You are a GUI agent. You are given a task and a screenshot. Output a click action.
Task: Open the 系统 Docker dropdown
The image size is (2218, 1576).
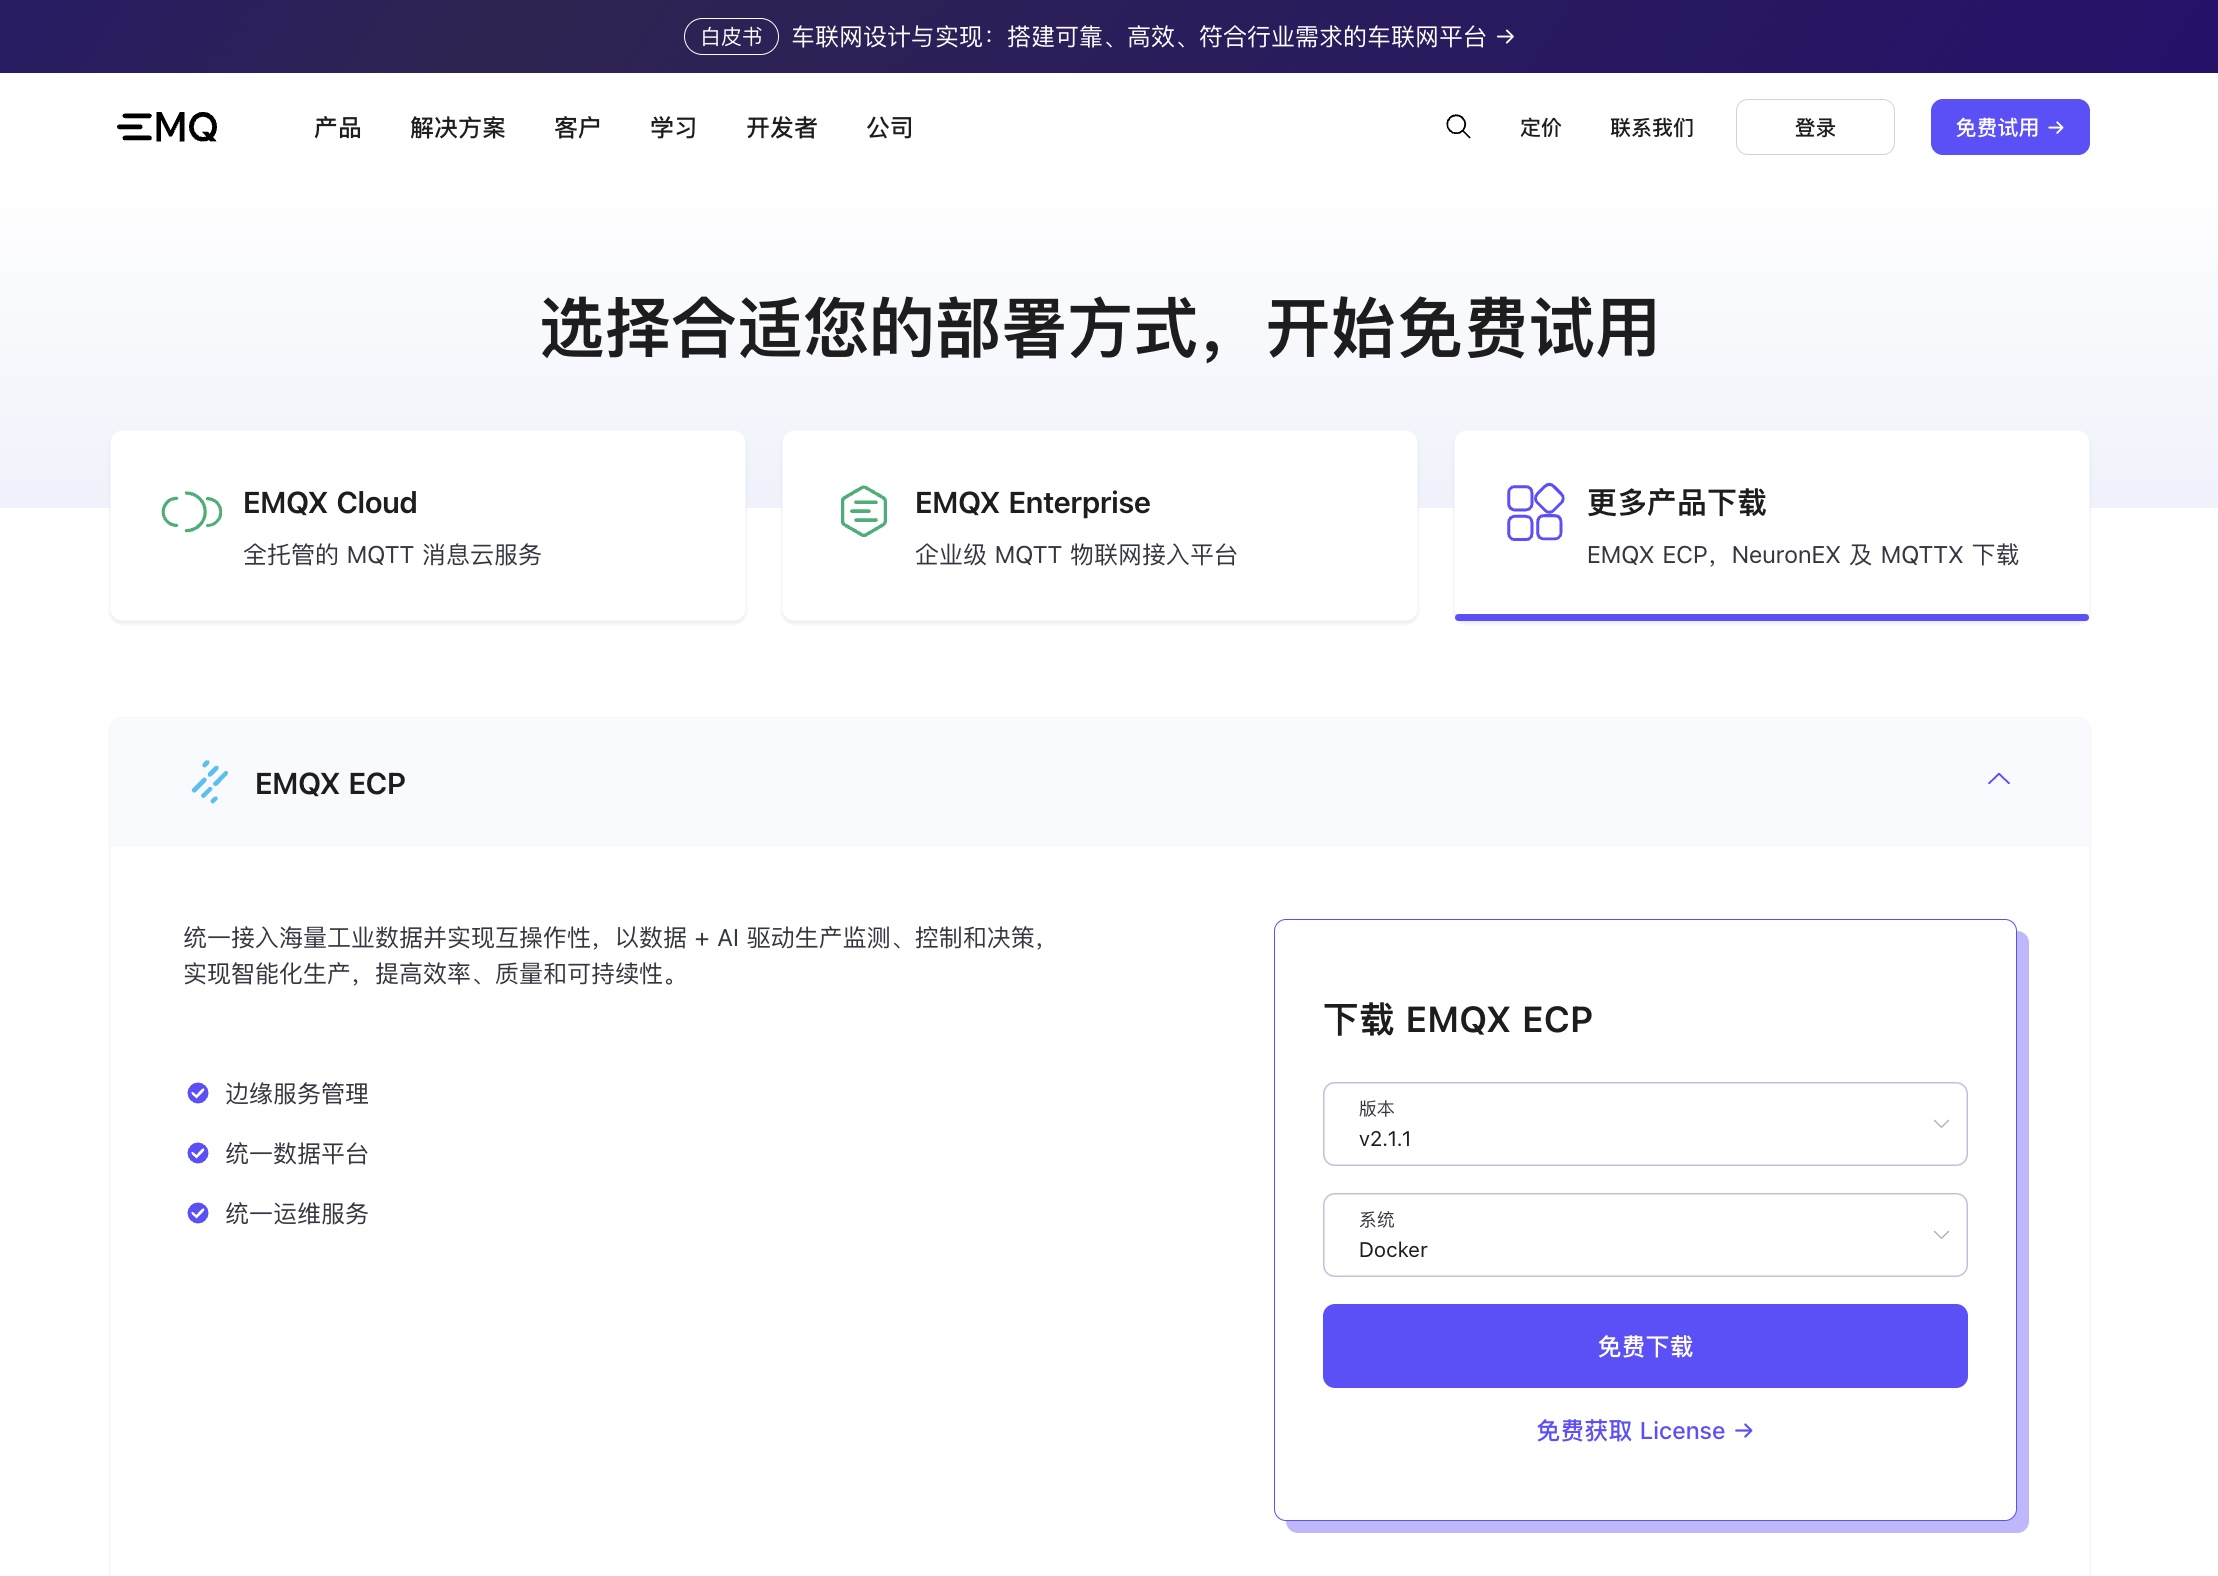click(1645, 1235)
